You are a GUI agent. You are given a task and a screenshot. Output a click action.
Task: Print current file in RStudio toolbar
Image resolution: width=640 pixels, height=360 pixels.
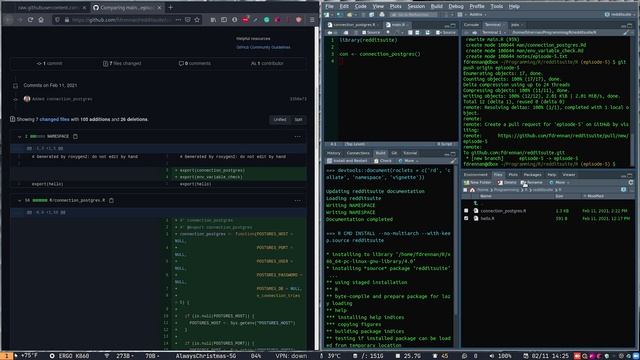pyautogui.click(x=382, y=15)
